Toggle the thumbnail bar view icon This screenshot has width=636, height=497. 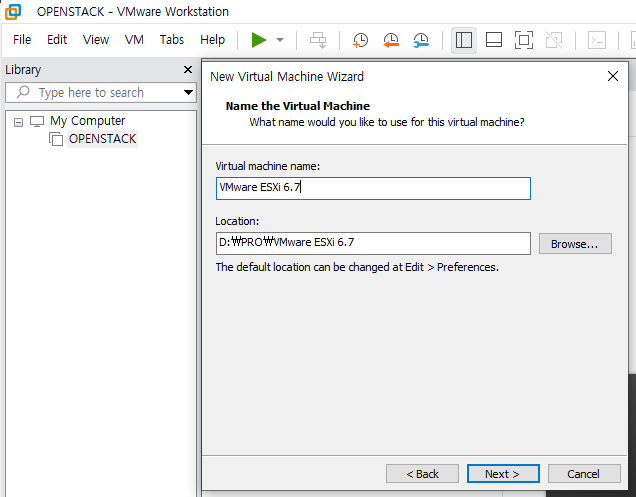pyautogui.click(x=494, y=40)
